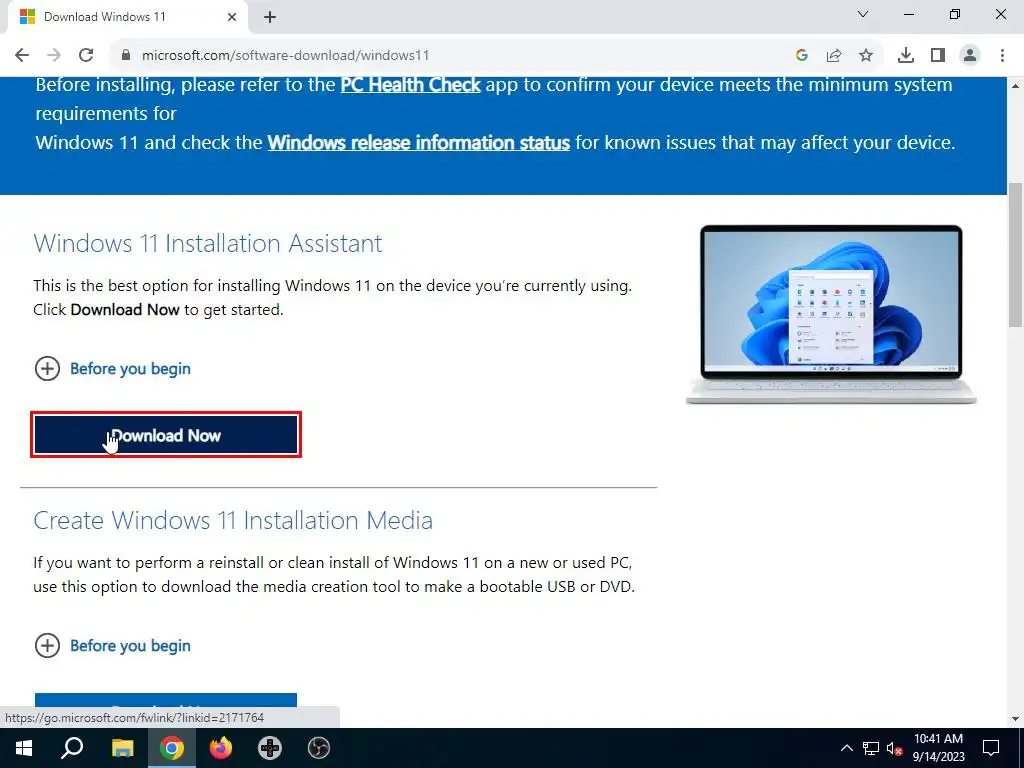Bookmark this tab with star icon
1024x768 pixels.
[x=866, y=56]
